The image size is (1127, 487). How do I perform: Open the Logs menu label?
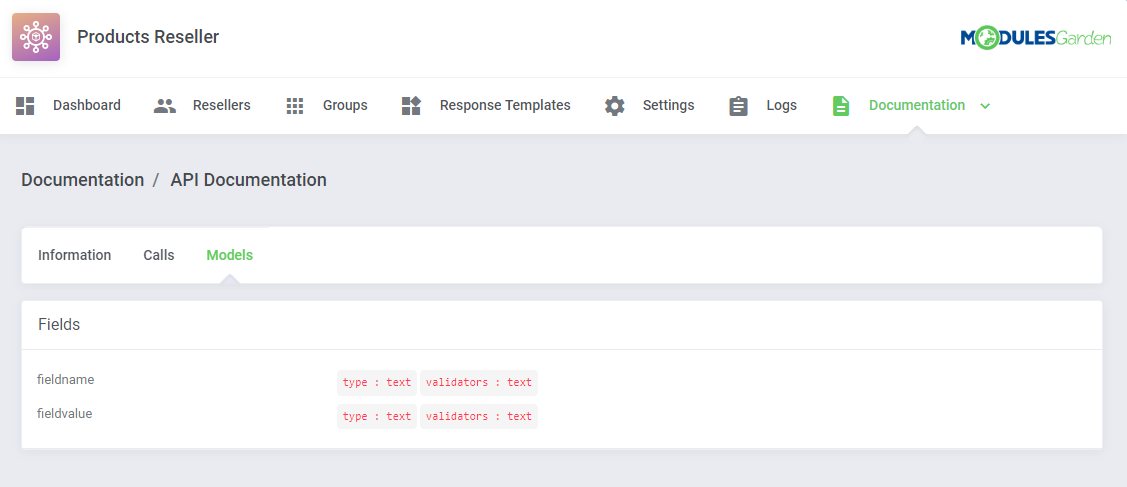pos(781,106)
